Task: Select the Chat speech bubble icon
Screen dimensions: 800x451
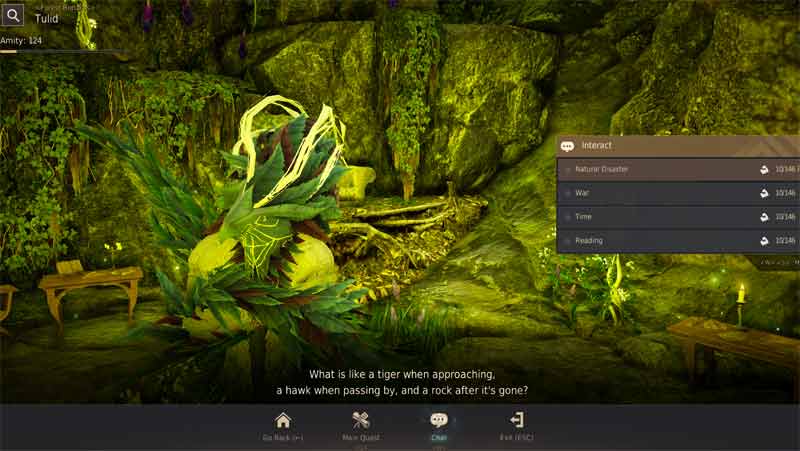Action: tap(439, 420)
